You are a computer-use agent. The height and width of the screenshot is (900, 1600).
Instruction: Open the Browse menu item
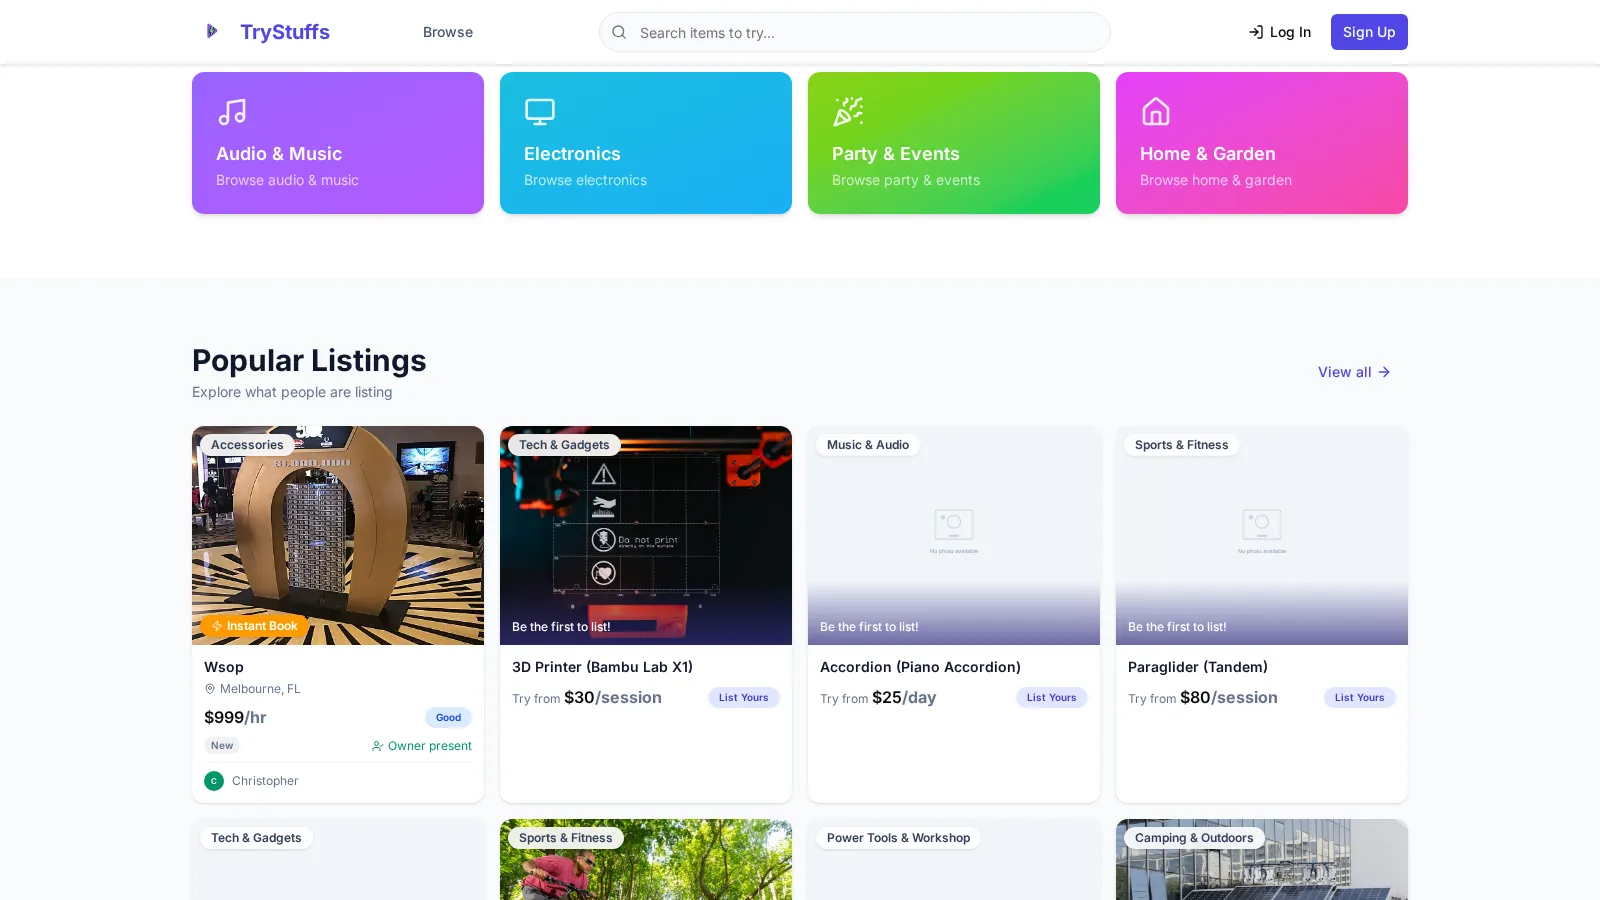(x=448, y=32)
